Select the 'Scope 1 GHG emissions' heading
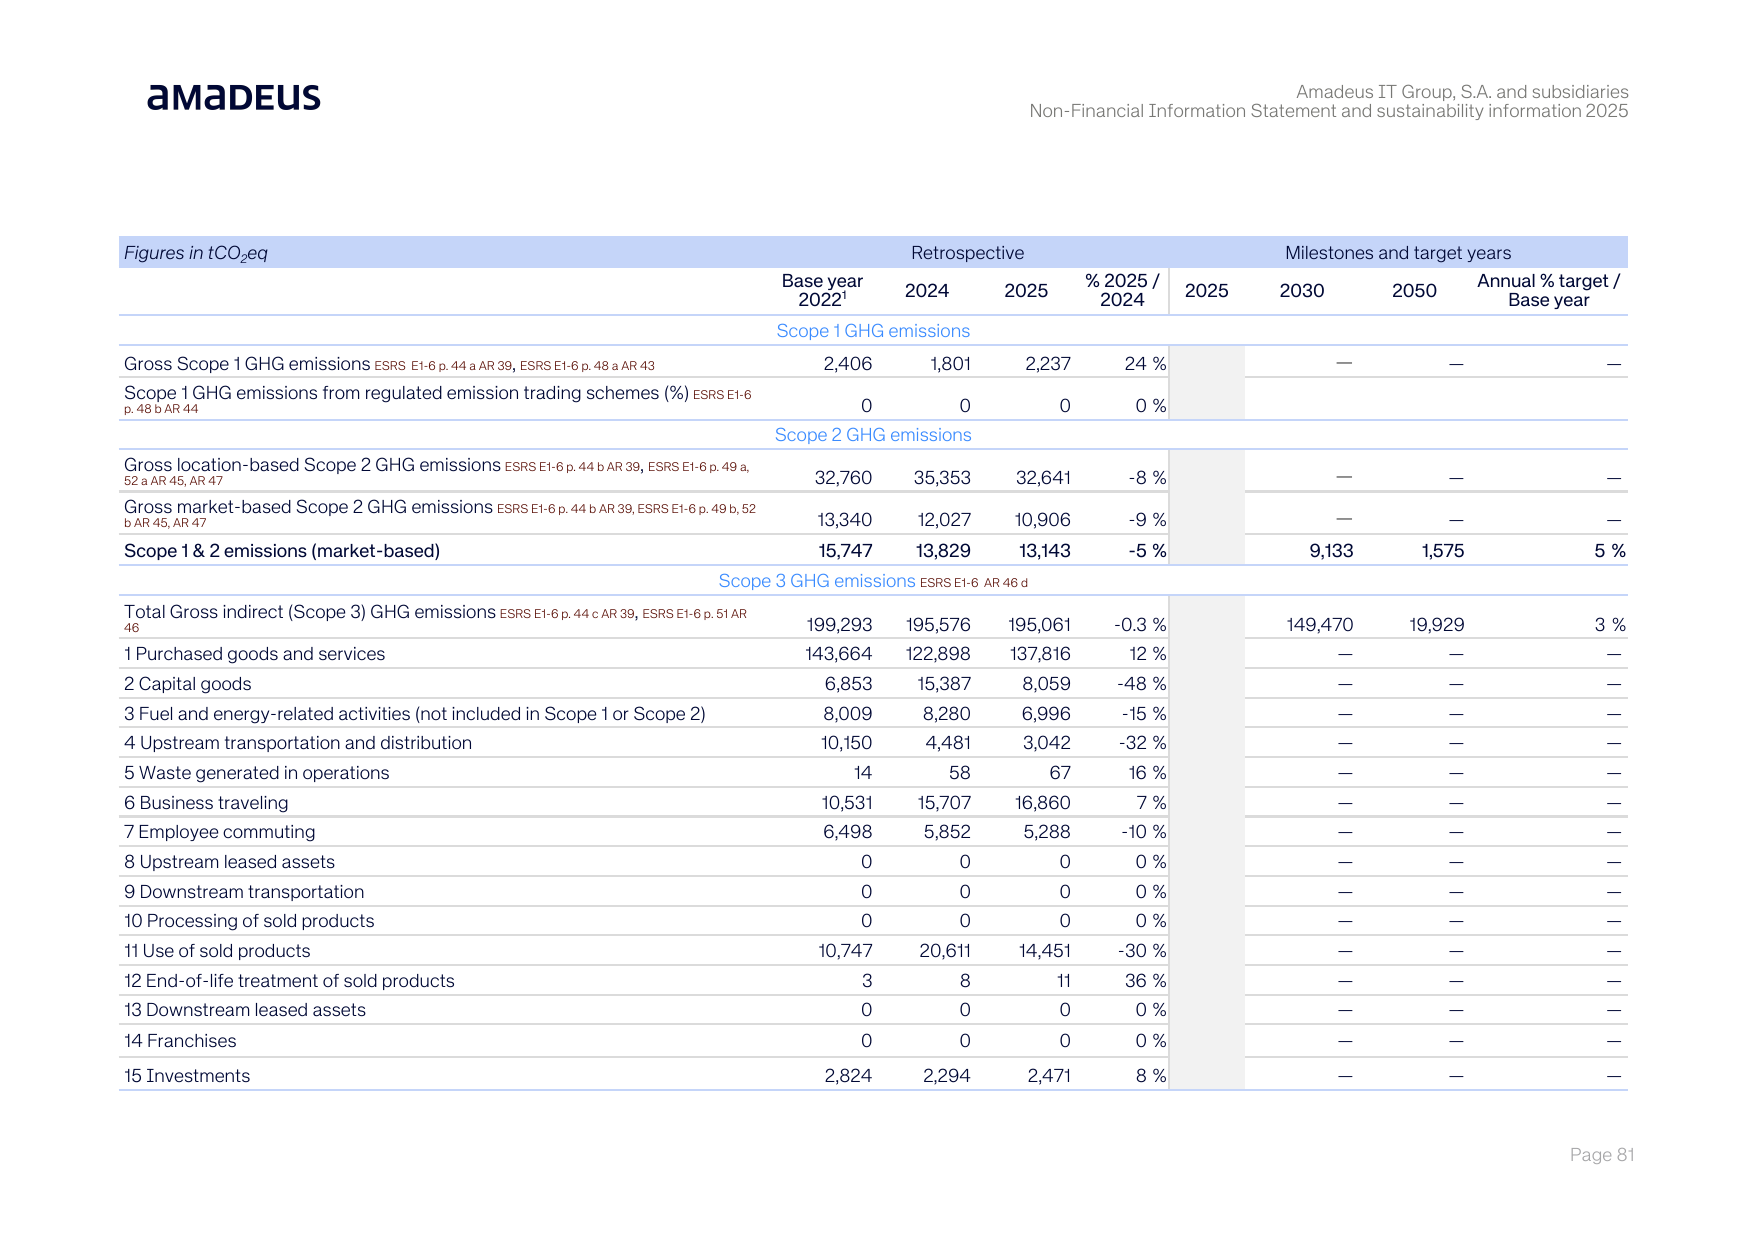Image resolution: width=1754 pixels, height=1239 pixels. tap(873, 331)
